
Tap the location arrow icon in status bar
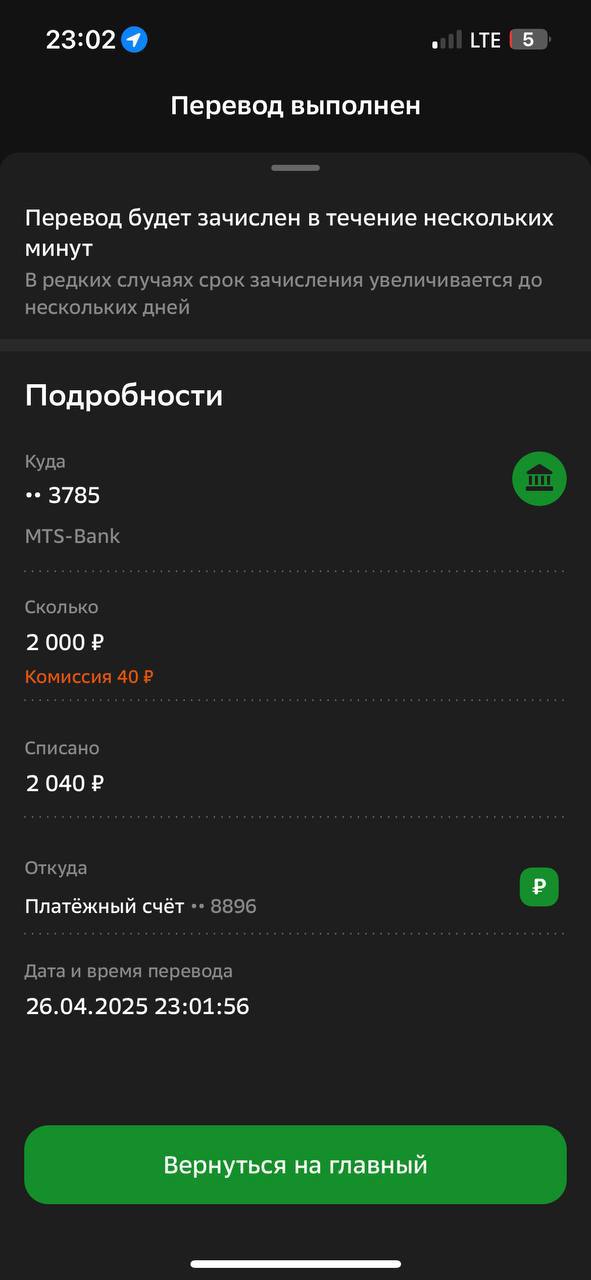134,40
